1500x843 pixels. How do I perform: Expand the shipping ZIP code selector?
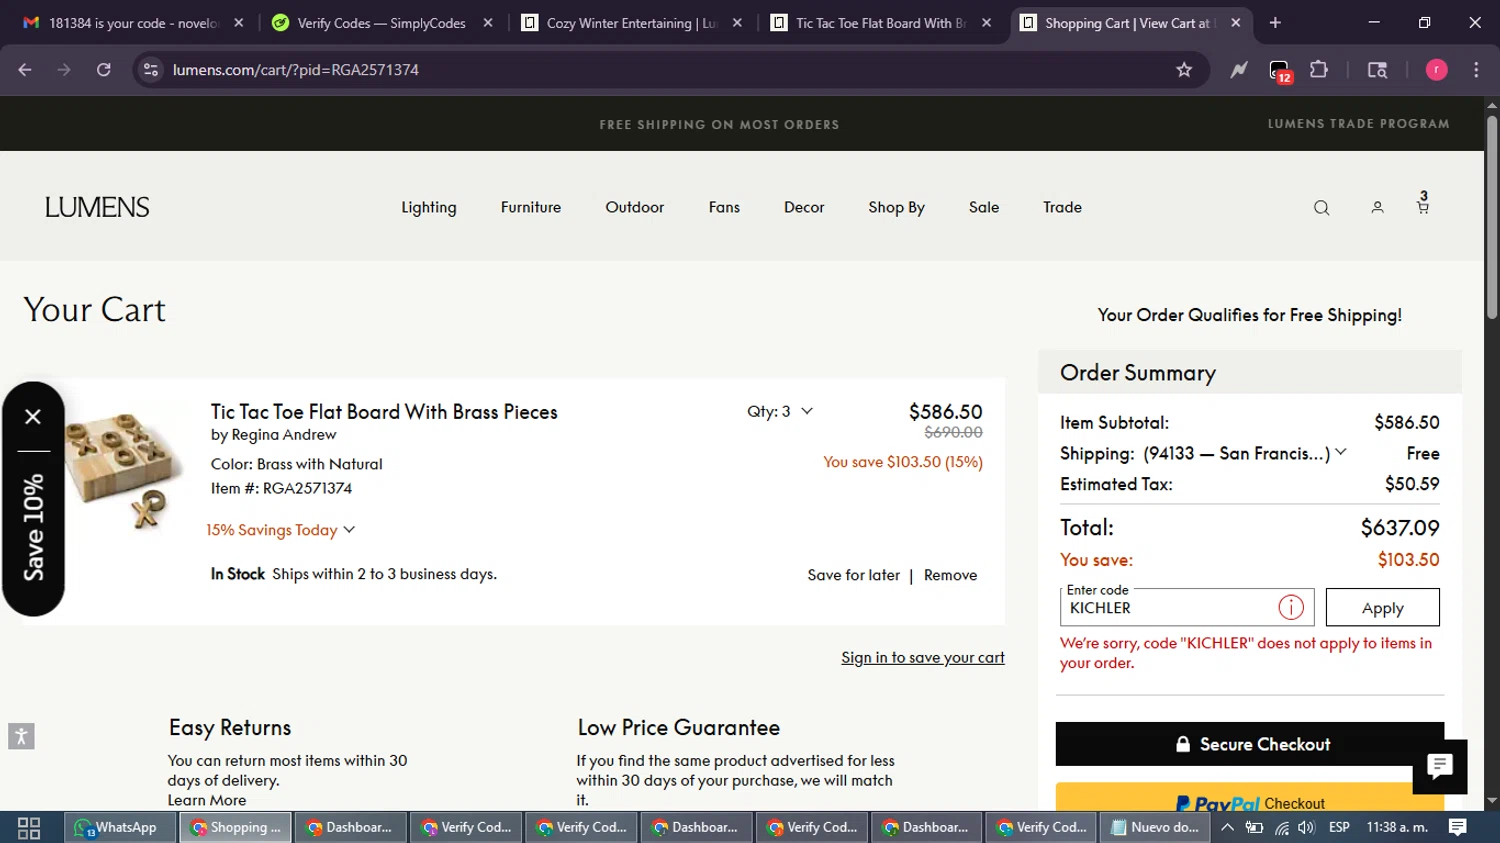coord(1341,453)
